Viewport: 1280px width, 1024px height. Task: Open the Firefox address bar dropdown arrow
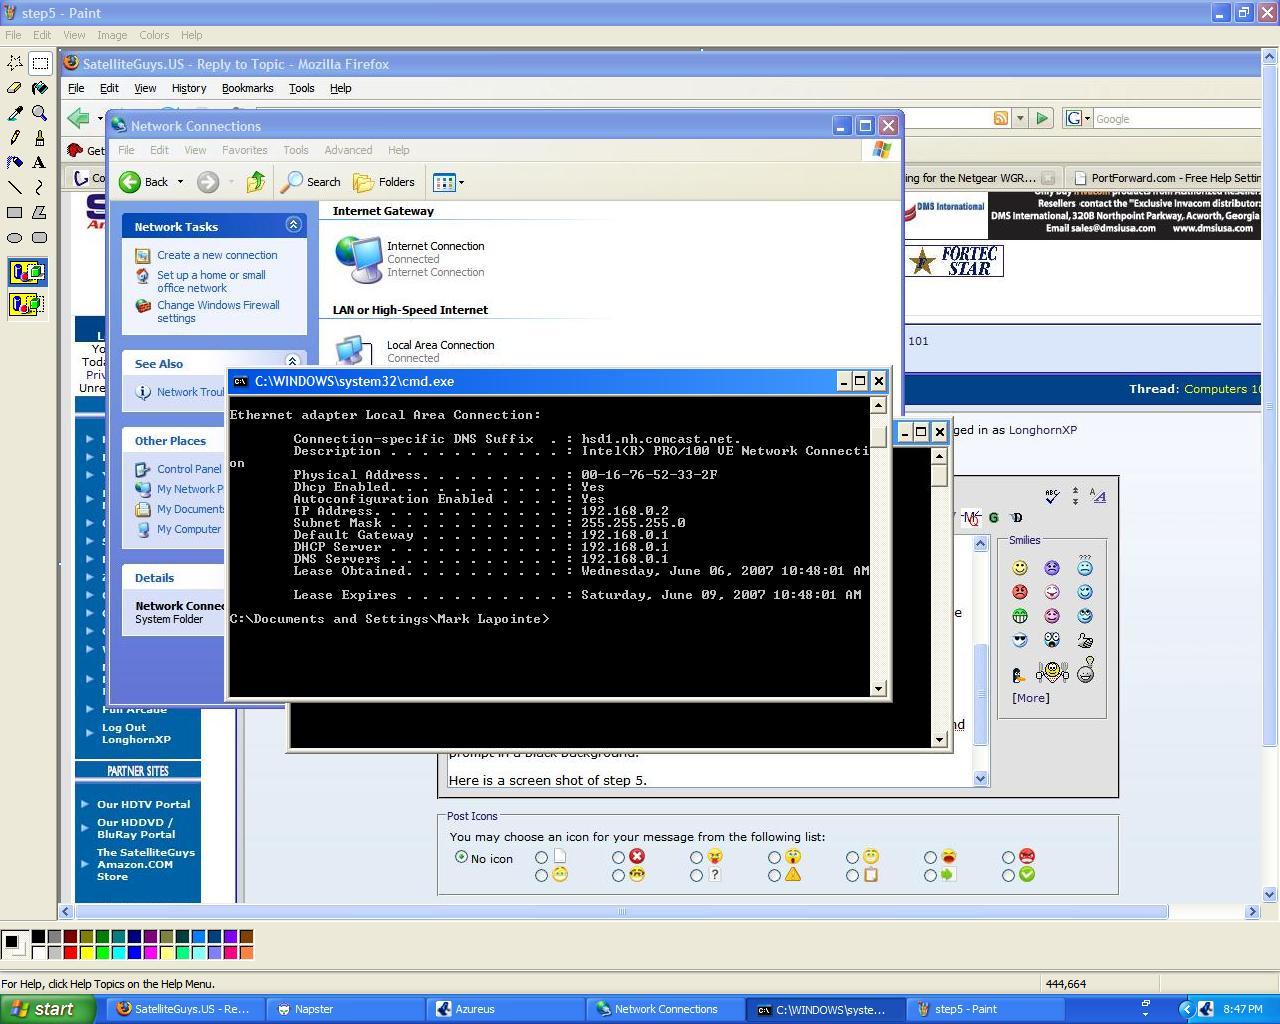point(1020,118)
